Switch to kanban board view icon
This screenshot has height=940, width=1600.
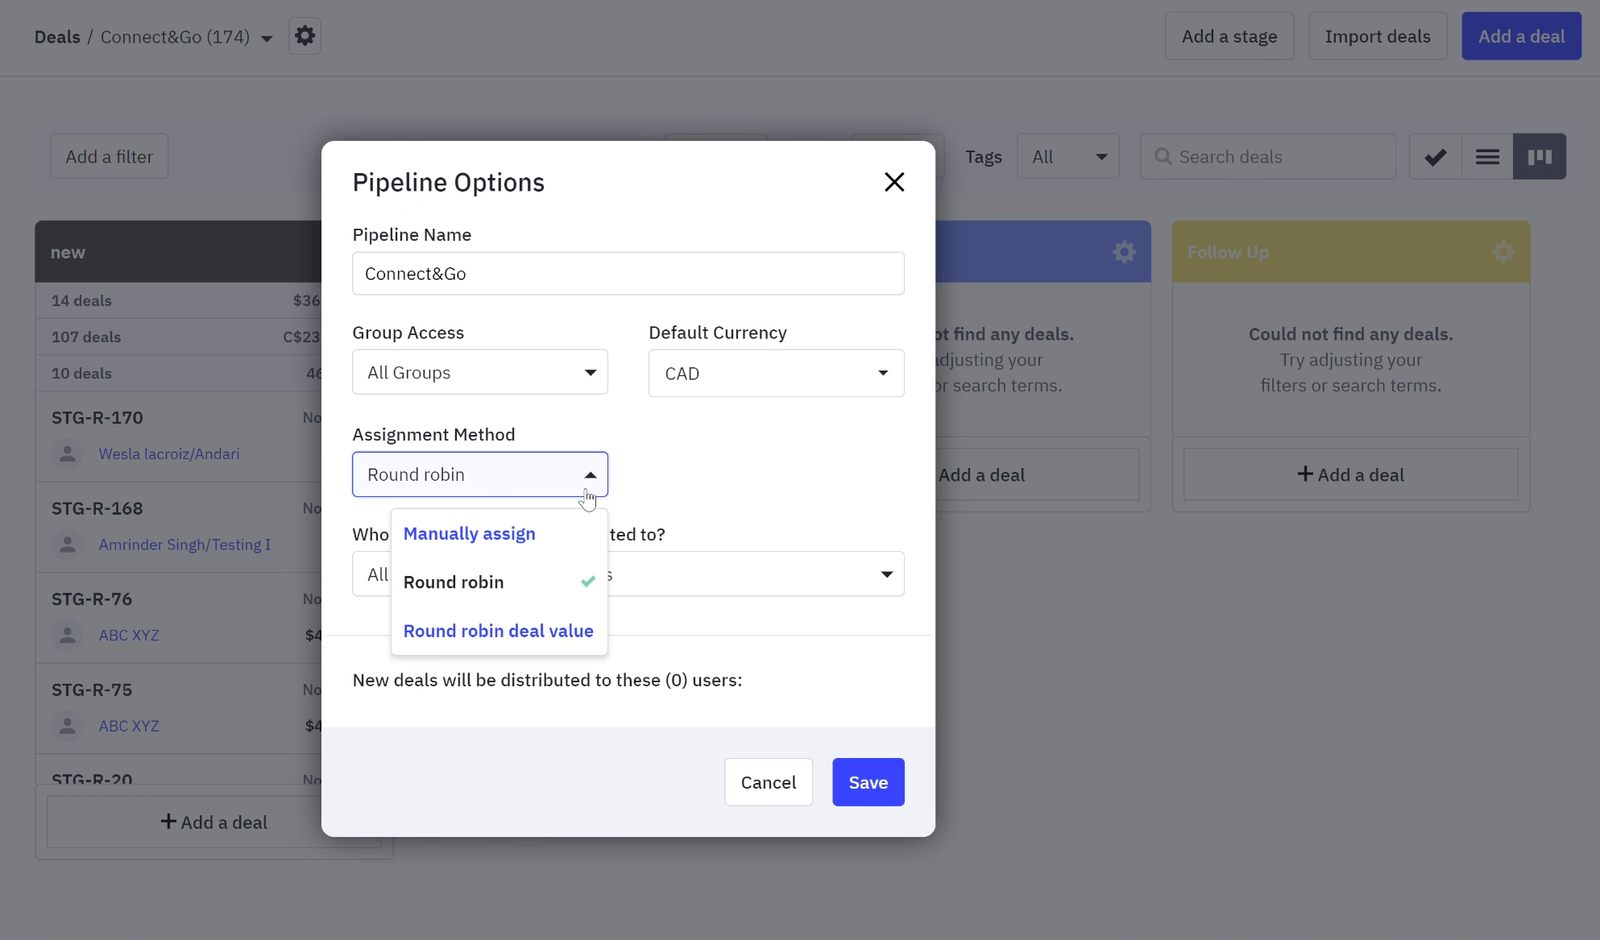pyautogui.click(x=1539, y=157)
